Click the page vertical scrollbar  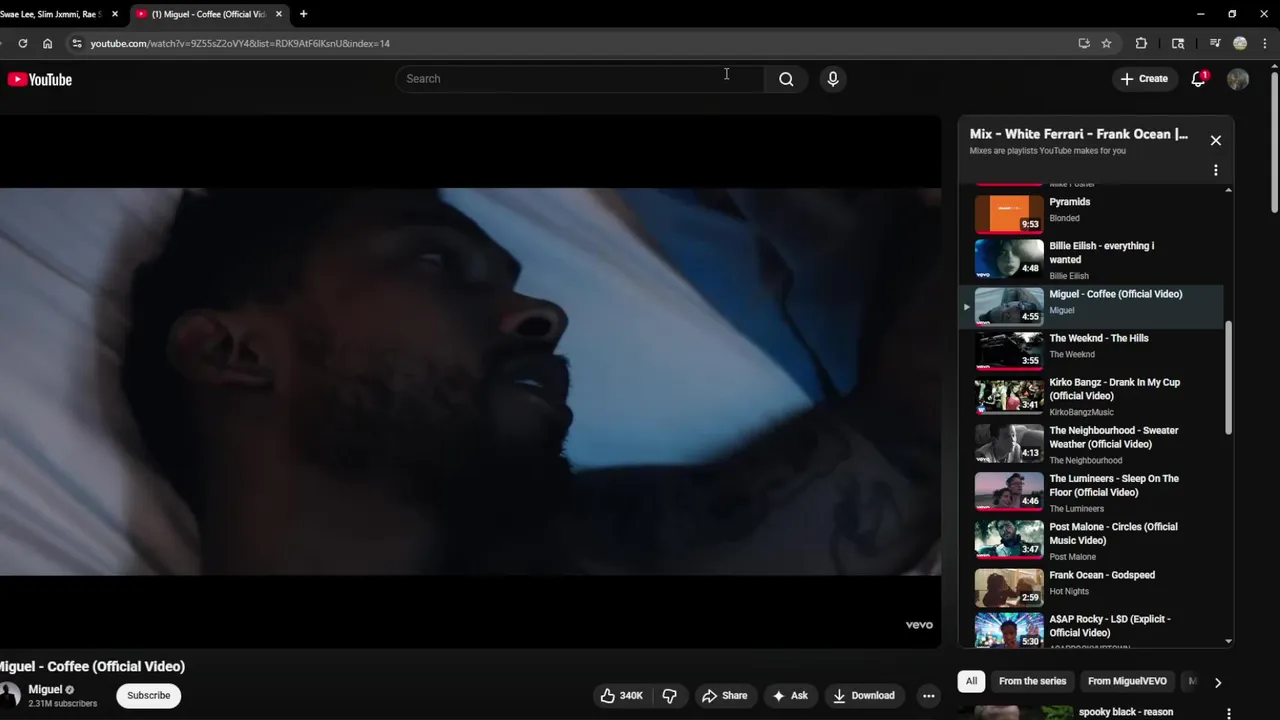[x=1274, y=140]
